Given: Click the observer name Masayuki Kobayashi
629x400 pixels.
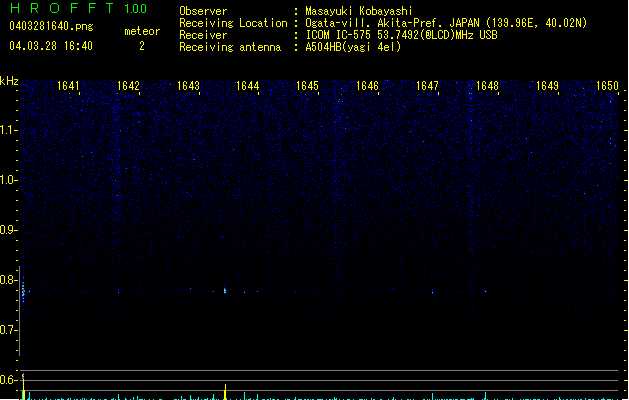Looking at the screenshot, I should [x=359, y=11].
